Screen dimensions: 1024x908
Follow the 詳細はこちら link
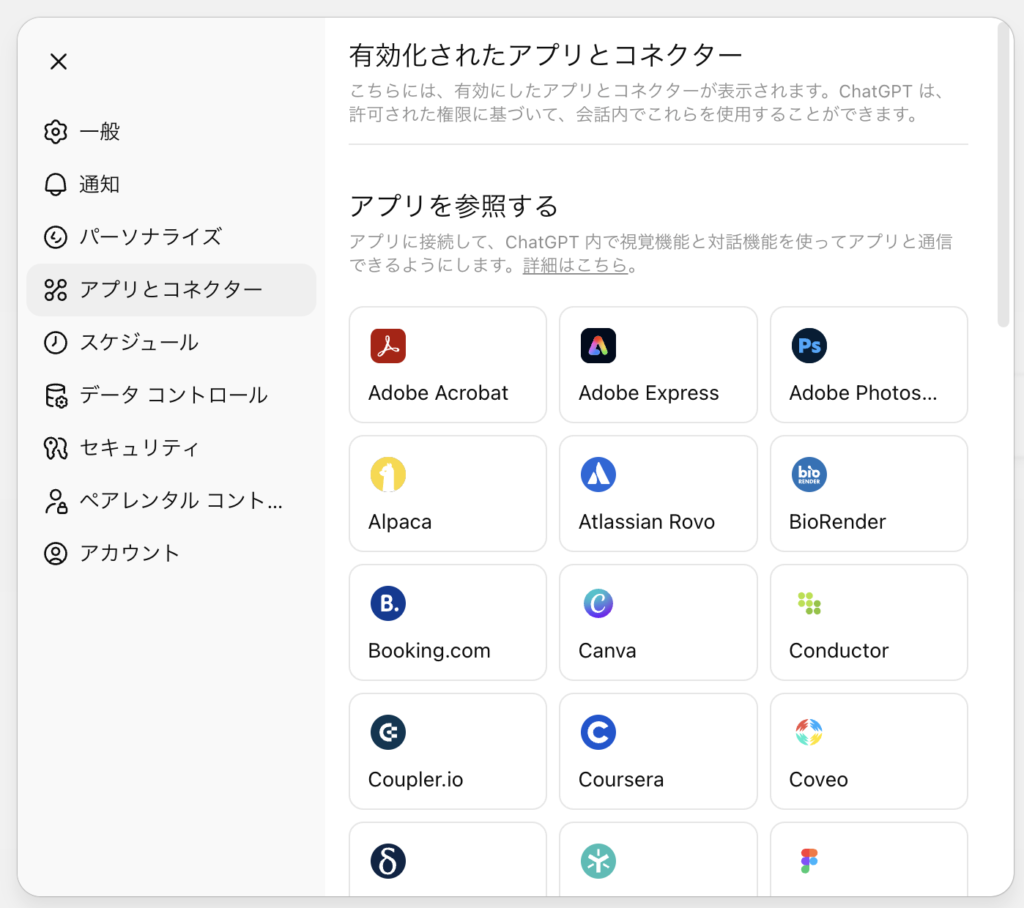tap(575, 267)
